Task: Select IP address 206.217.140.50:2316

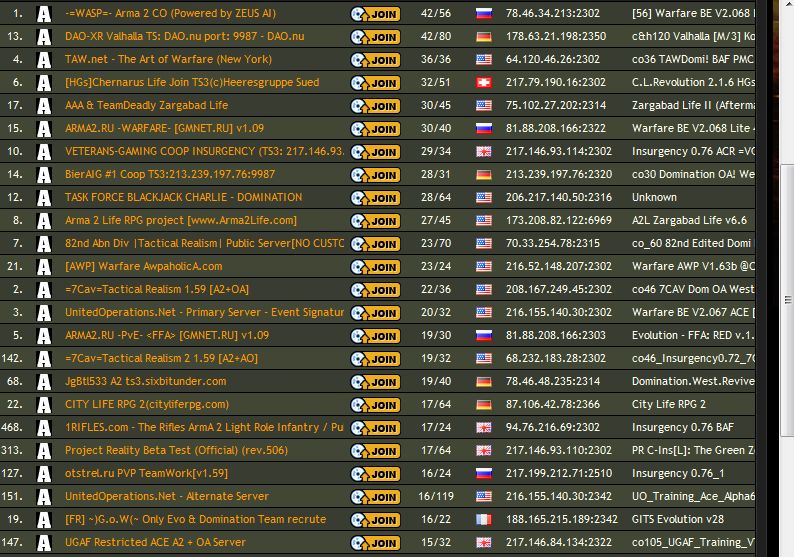Action: [x=559, y=197]
